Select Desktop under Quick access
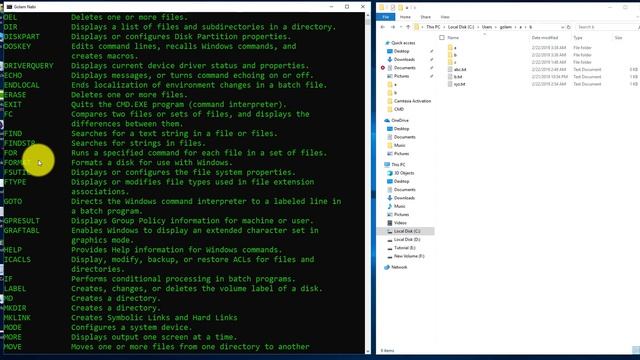 [x=402, y=51]
